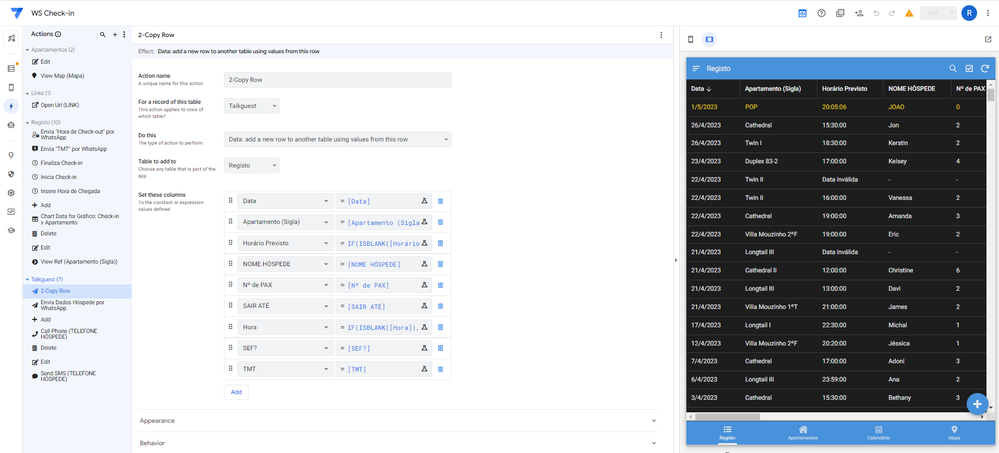Click the orange warning triangle icon
The width and height of the screenshot is (999, 453).
tap(909, 13)
